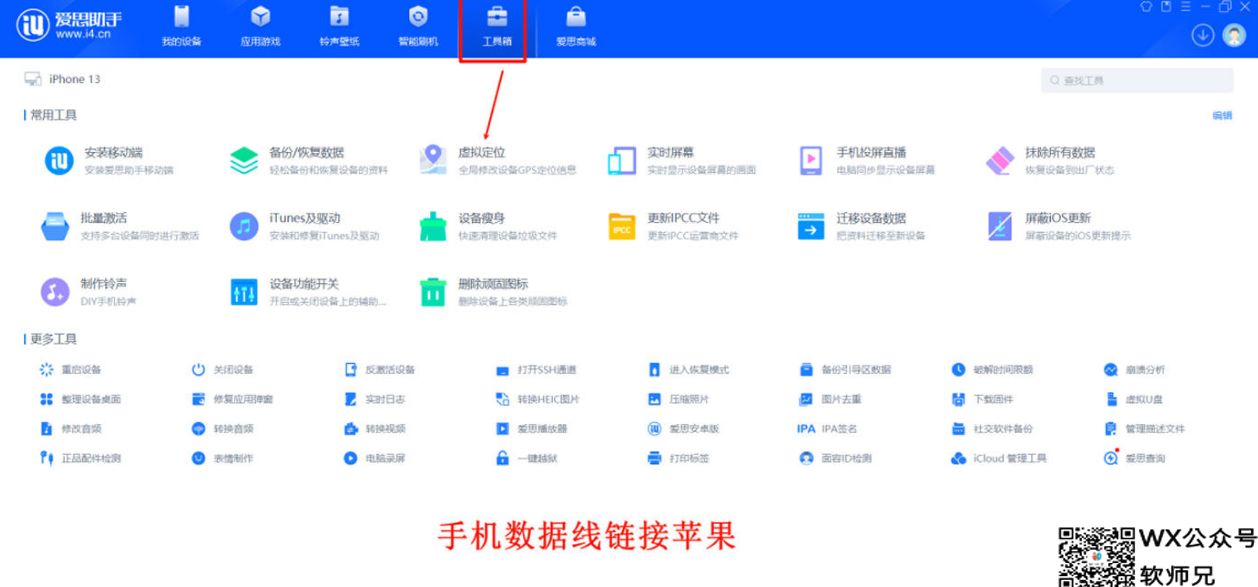Select the 工具箱 tab
1258x587 pixels.
pyautogui.click(x=496, y=27)
